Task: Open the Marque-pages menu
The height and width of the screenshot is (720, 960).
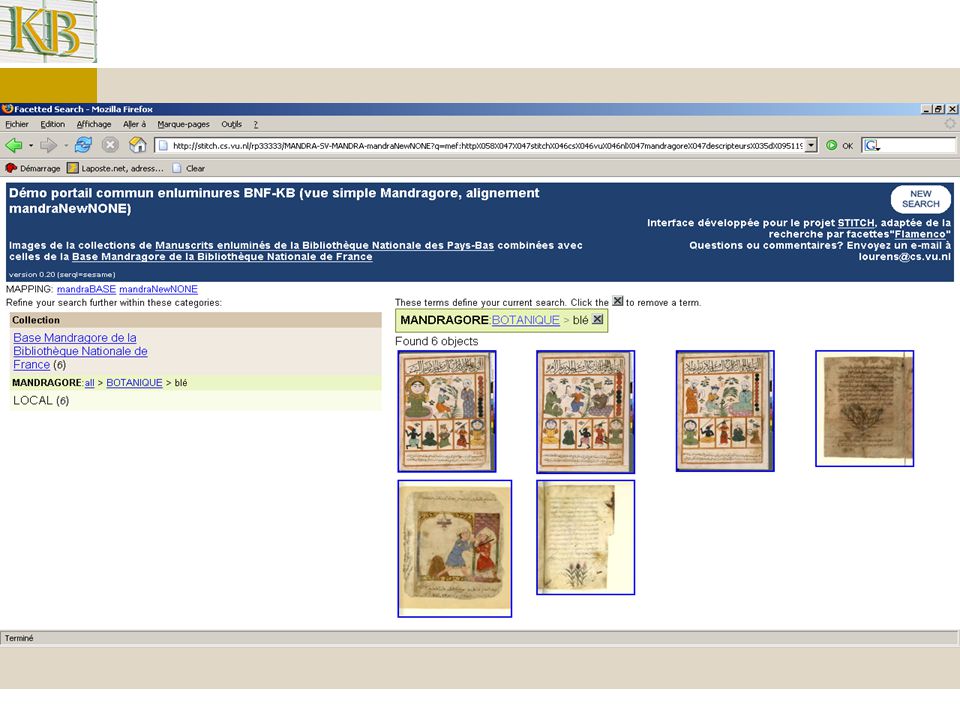Action: point(183,124)
